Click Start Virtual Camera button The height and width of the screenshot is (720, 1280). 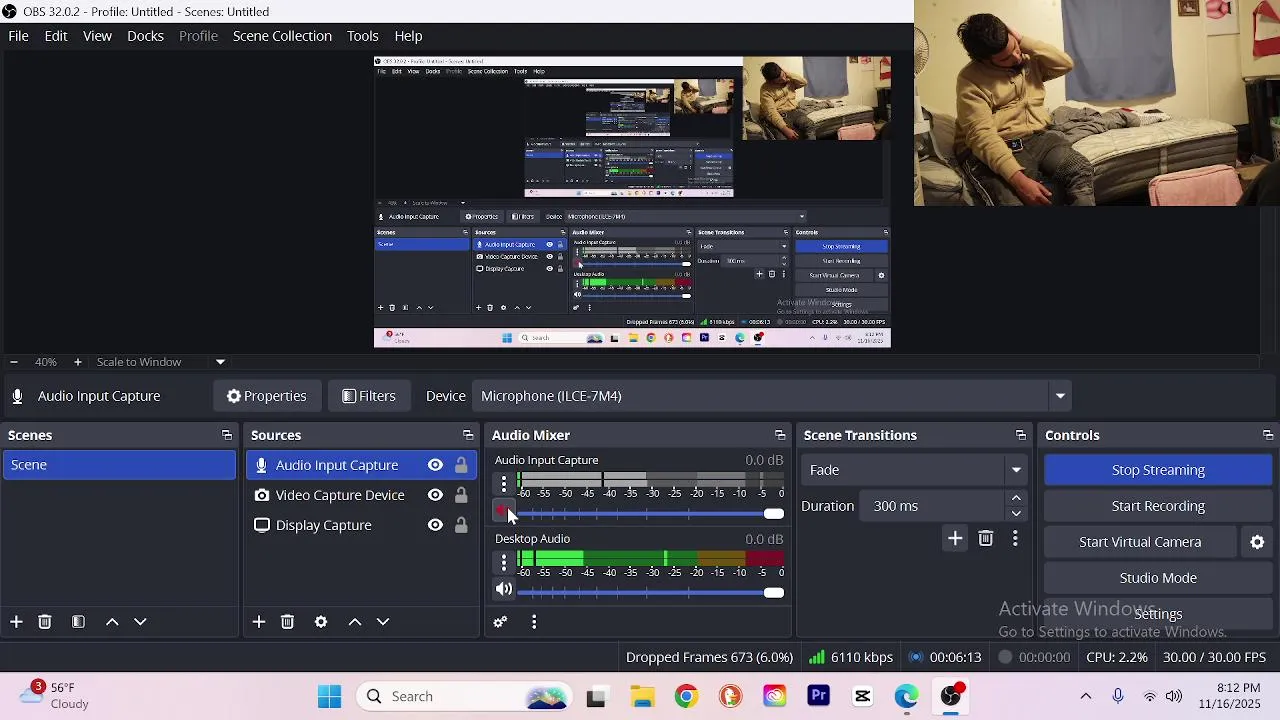1140,542
